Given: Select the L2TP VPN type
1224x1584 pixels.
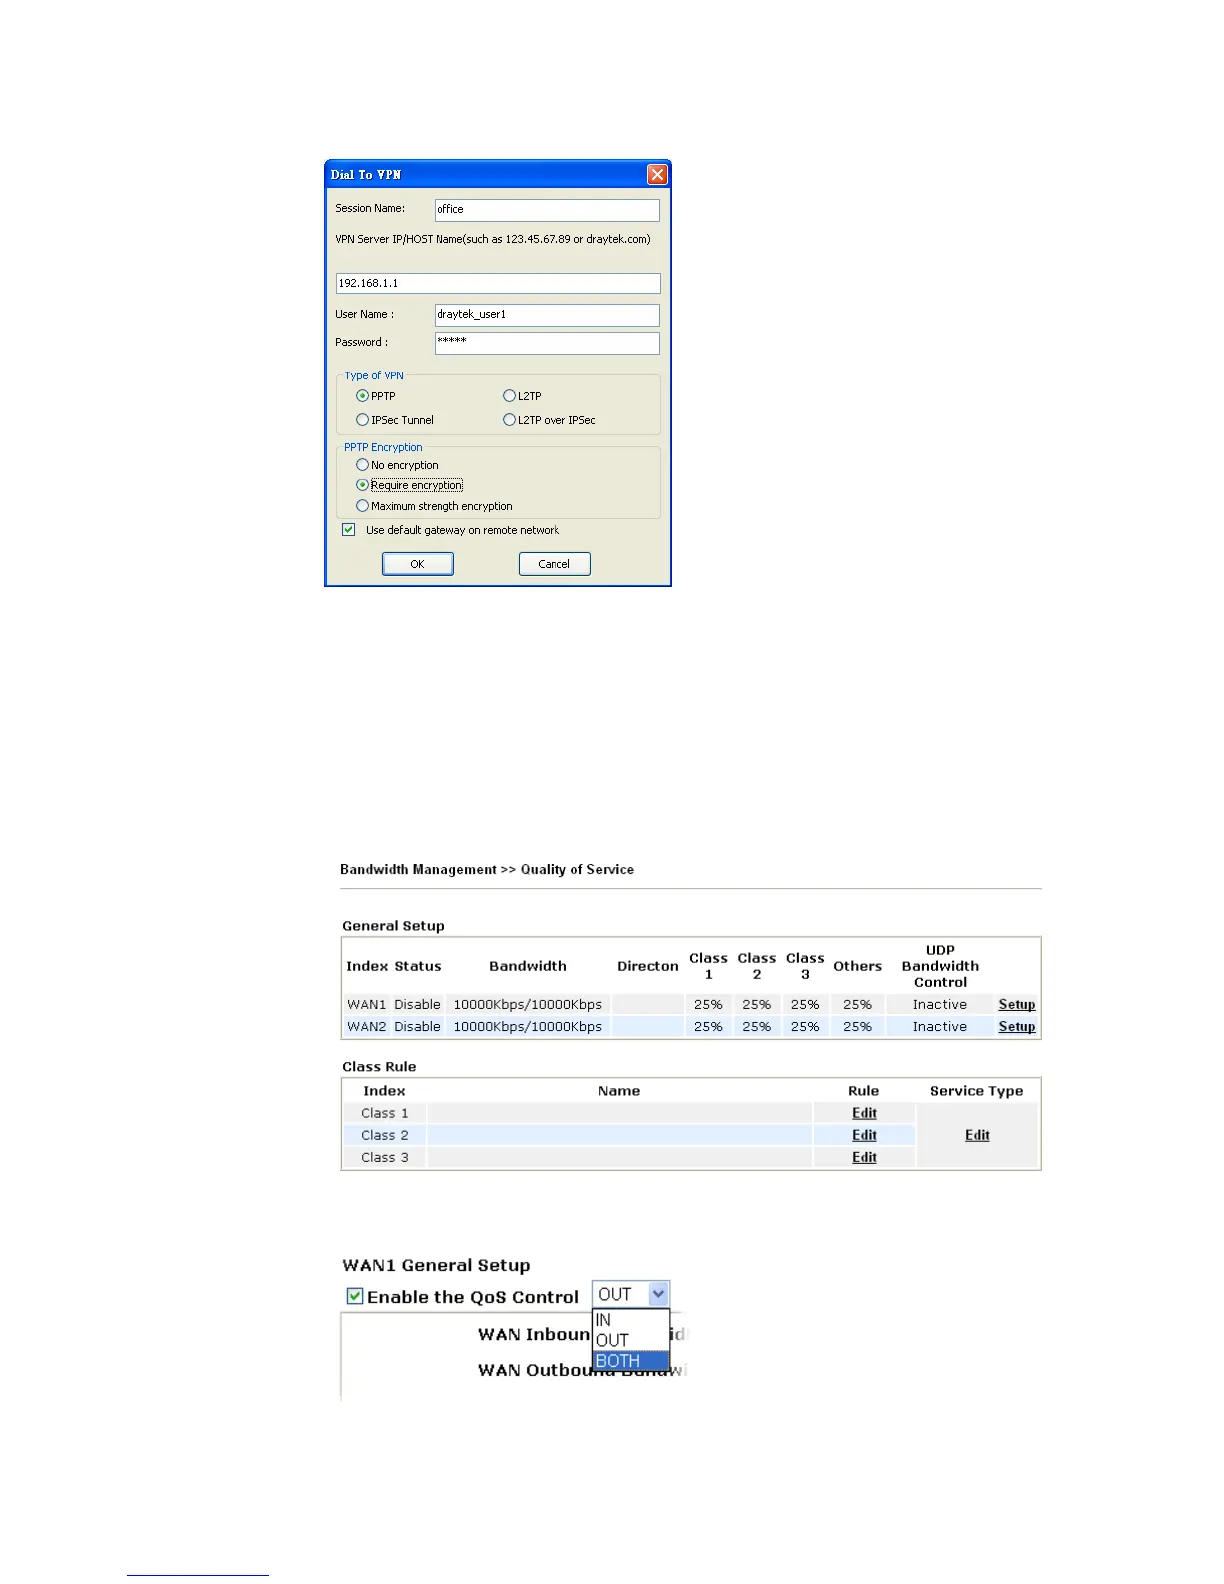Looking at the screenshot, I should (509, 396).
